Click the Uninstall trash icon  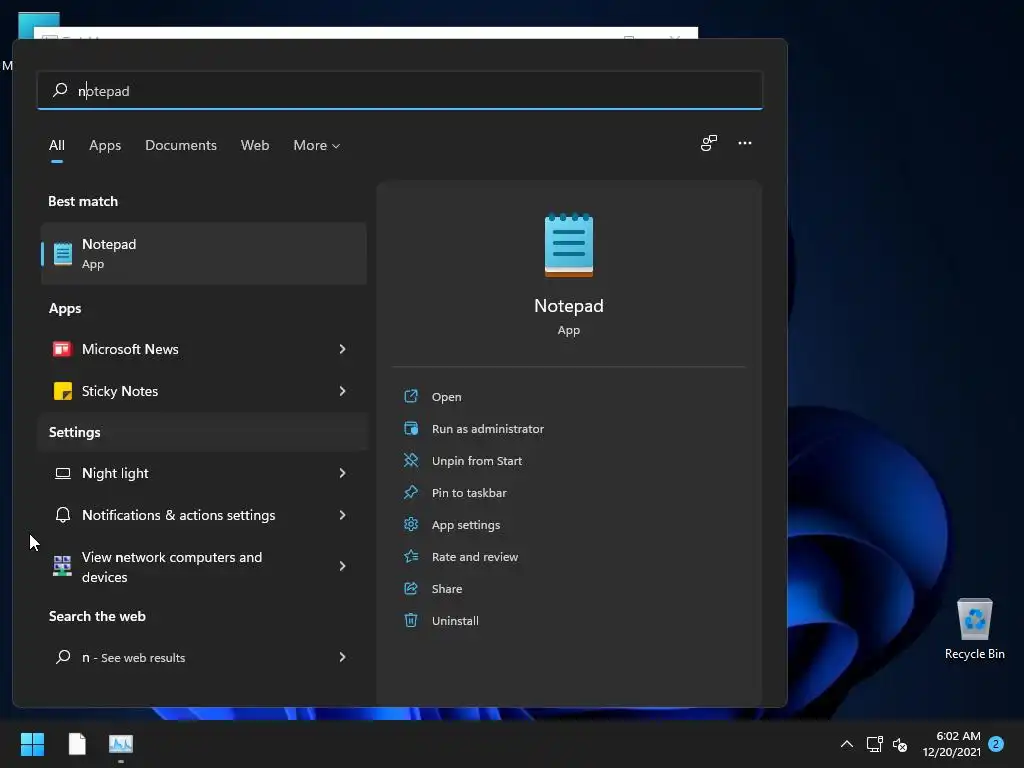tap(411, 620)
